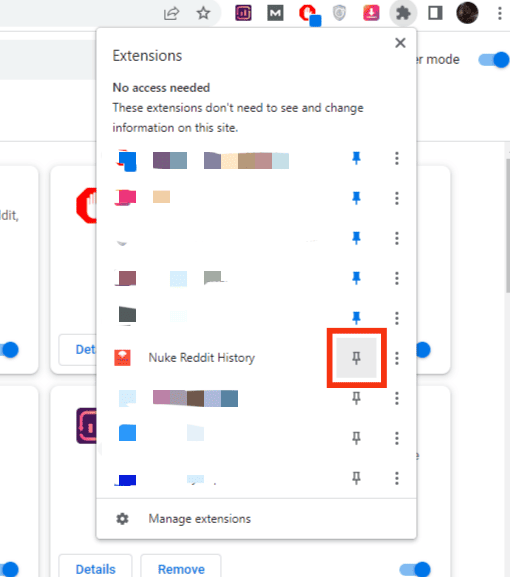Image resolution: width=510 pixels, height=577 pixels.
Task: Open more options for Nuke Reddit History
Action: (397, 358)
